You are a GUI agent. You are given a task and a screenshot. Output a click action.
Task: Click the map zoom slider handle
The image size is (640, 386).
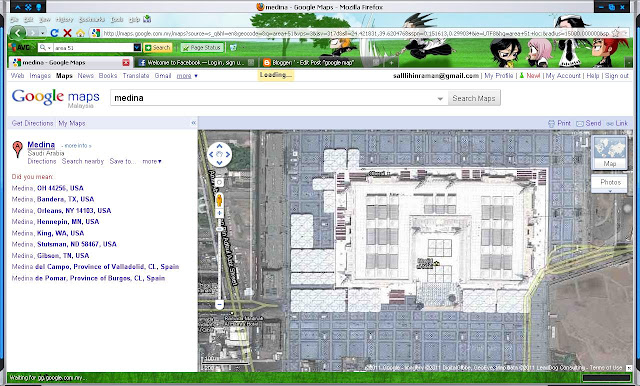(x=219, y=229)
